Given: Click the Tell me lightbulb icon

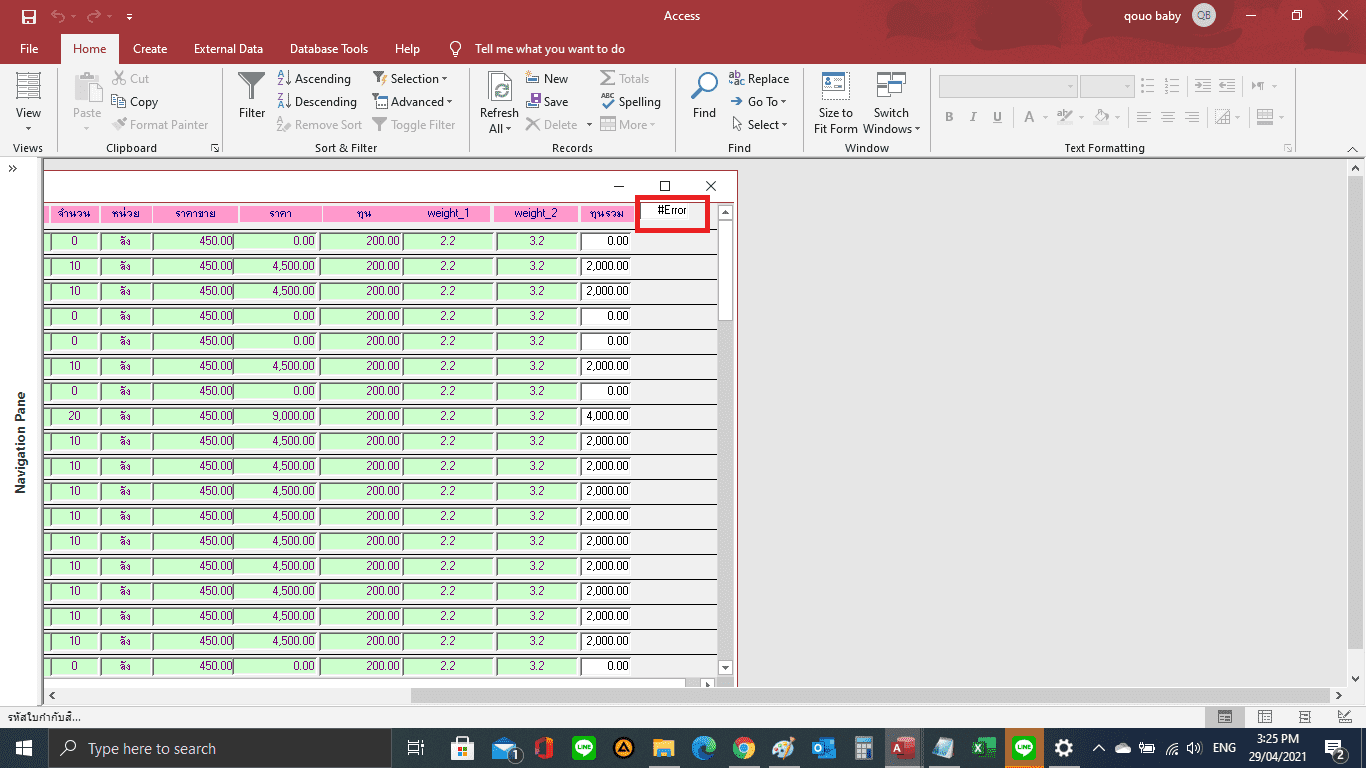Looking at the screenshot, I should coord(456,48).
